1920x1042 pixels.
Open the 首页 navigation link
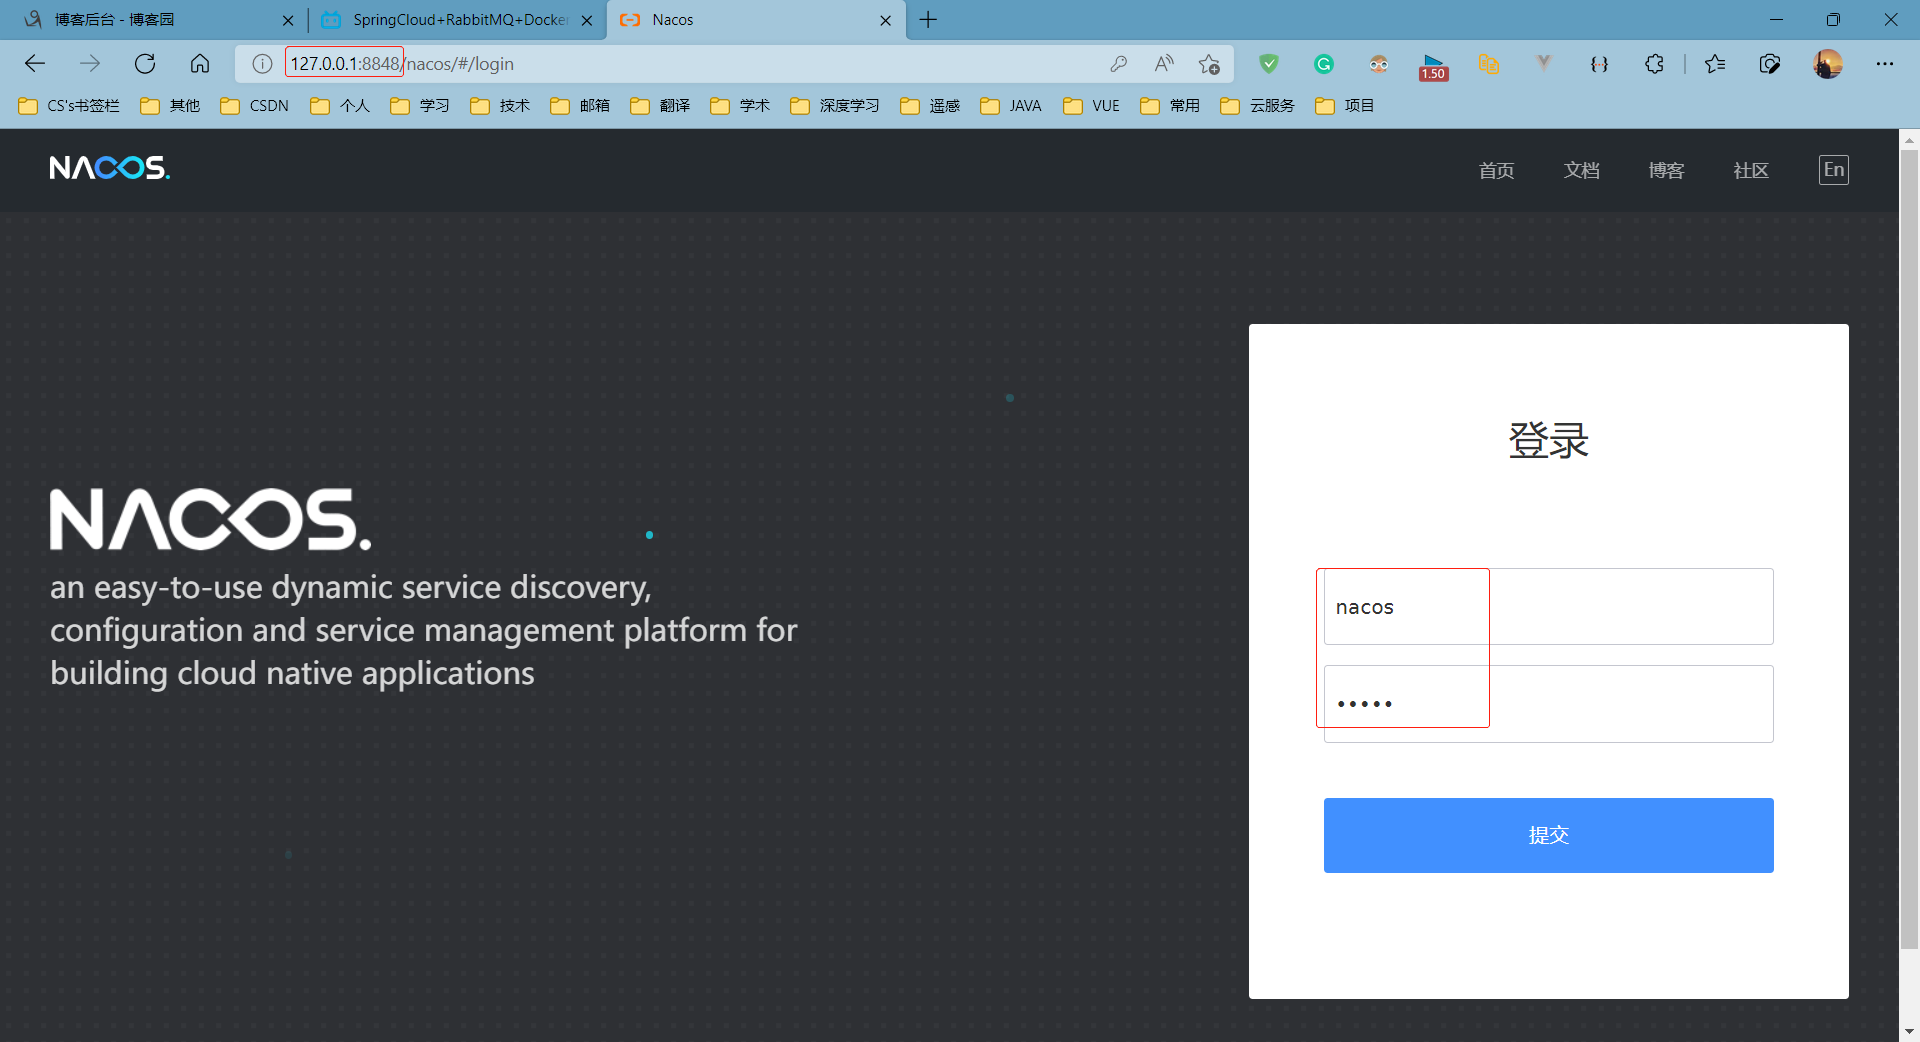[1496, 170]
